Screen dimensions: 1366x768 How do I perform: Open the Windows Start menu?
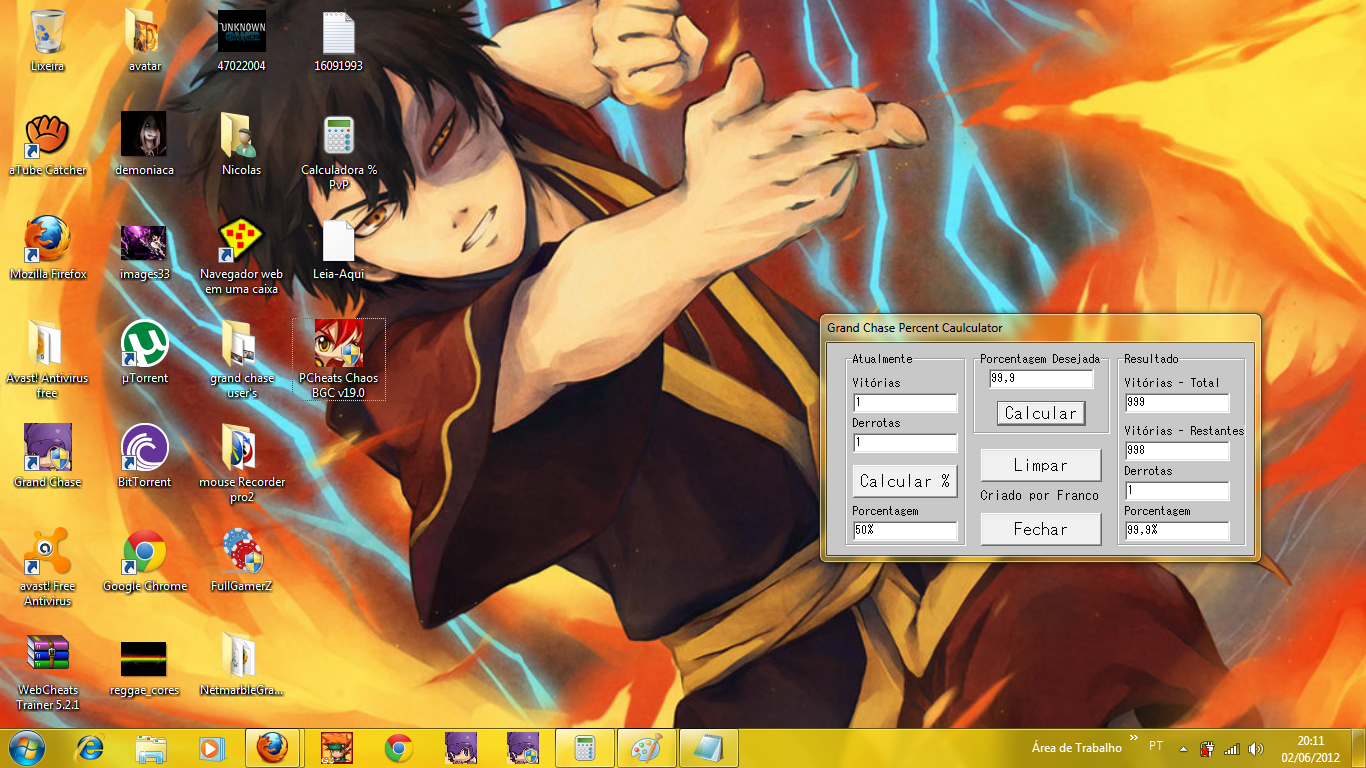(x=27, y=748)
